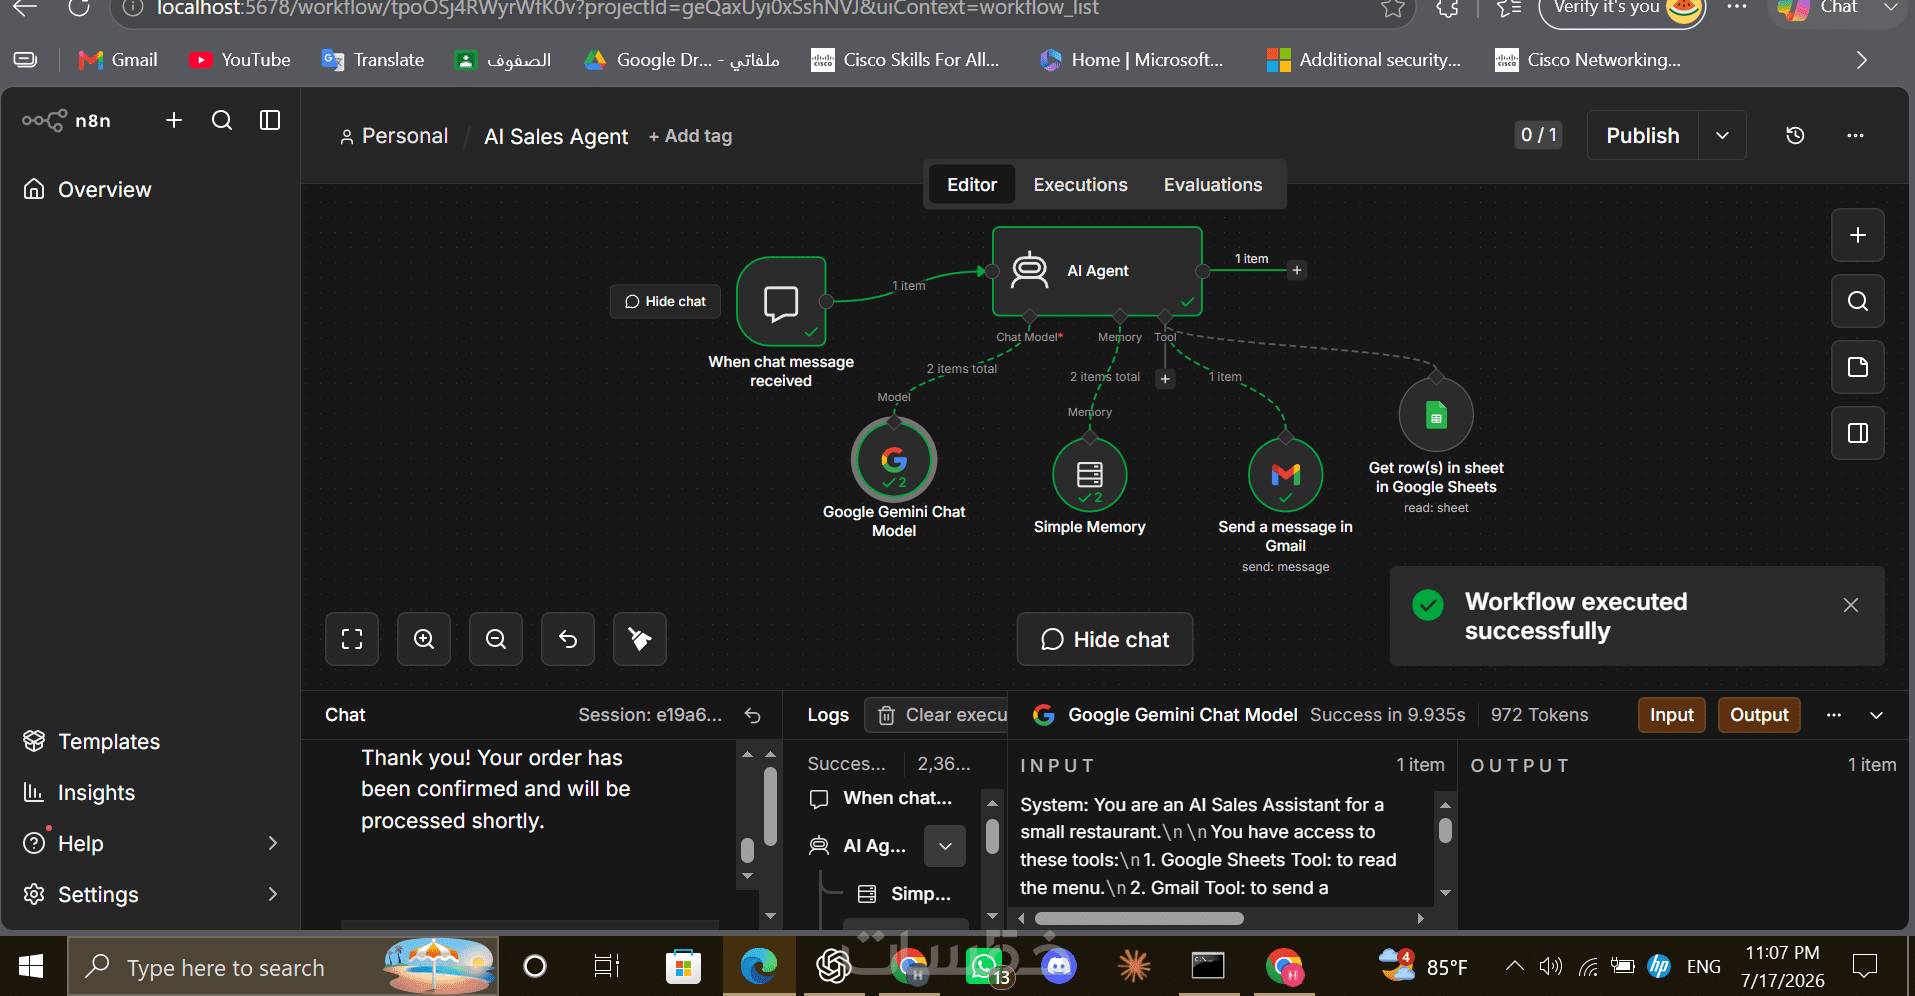This screenshot has height=996, width=1915.
Task: Select the AI Agent node
Action: pyautogui.click(x=1097, y=271)
